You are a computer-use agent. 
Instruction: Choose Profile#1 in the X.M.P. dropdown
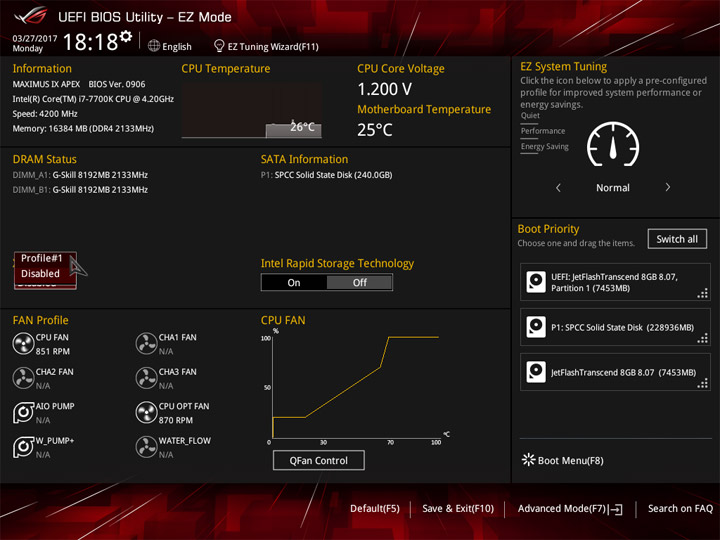click(x=42, y=258)
